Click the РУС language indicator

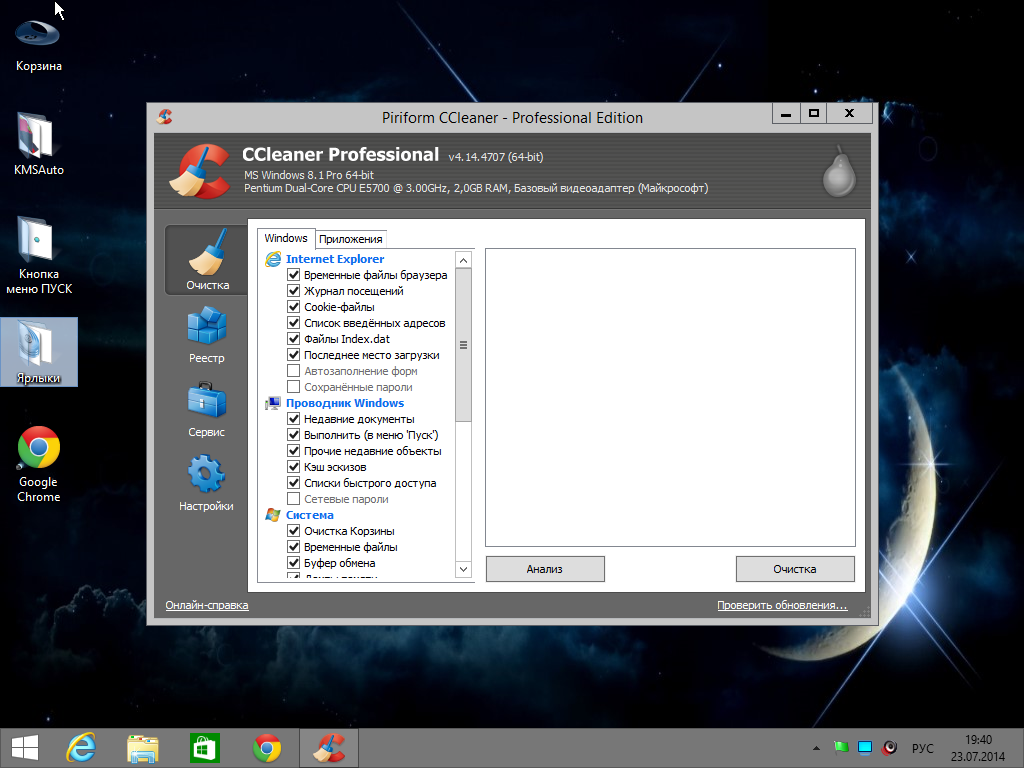pyautogui.click(x=923, y=748)
